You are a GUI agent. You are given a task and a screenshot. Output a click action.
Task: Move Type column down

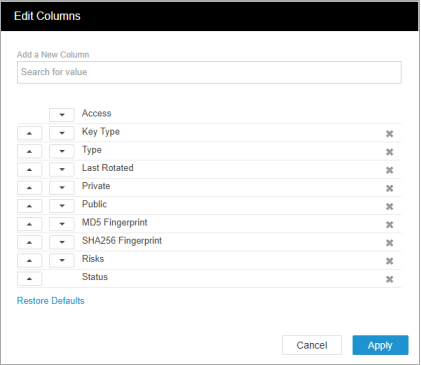point(62,151)
